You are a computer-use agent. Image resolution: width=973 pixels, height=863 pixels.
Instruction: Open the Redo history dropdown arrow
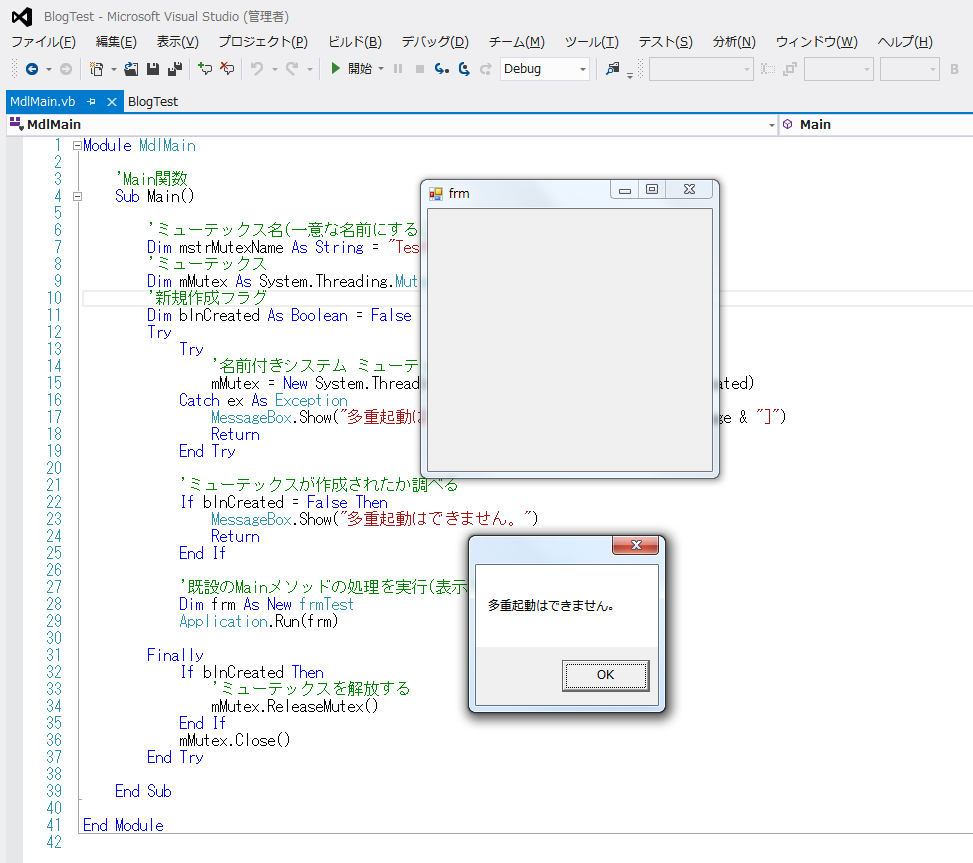tap(310, 69)
